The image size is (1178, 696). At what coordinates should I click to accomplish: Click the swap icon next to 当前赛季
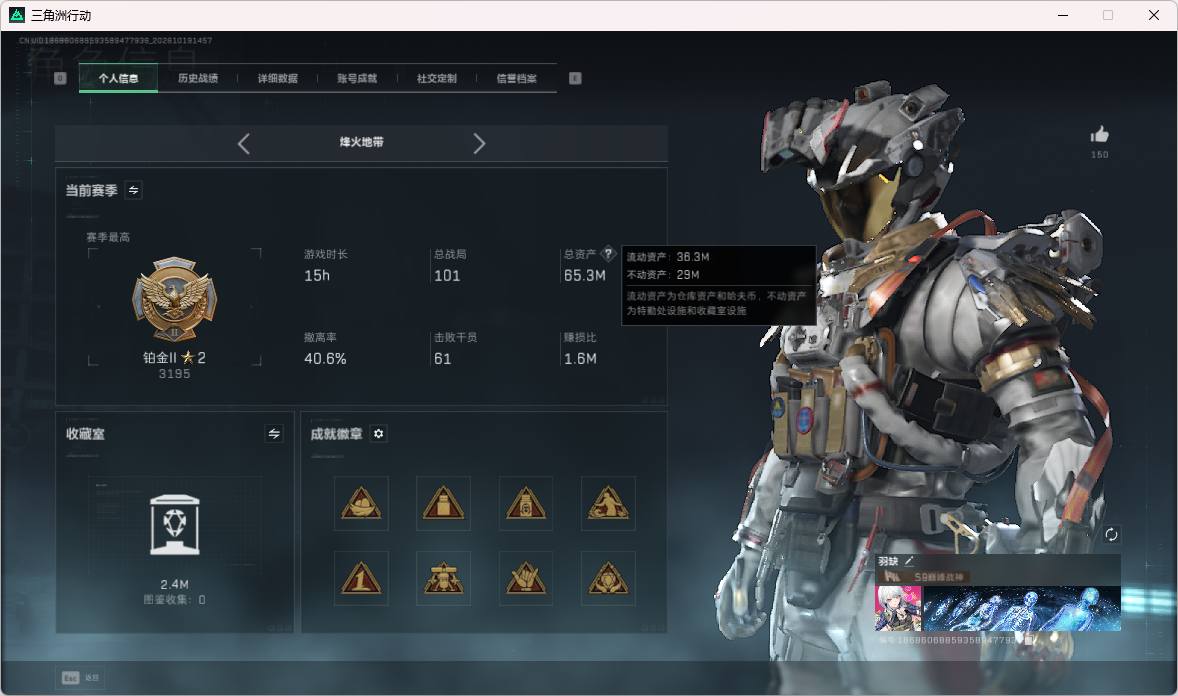click(134, 190)
